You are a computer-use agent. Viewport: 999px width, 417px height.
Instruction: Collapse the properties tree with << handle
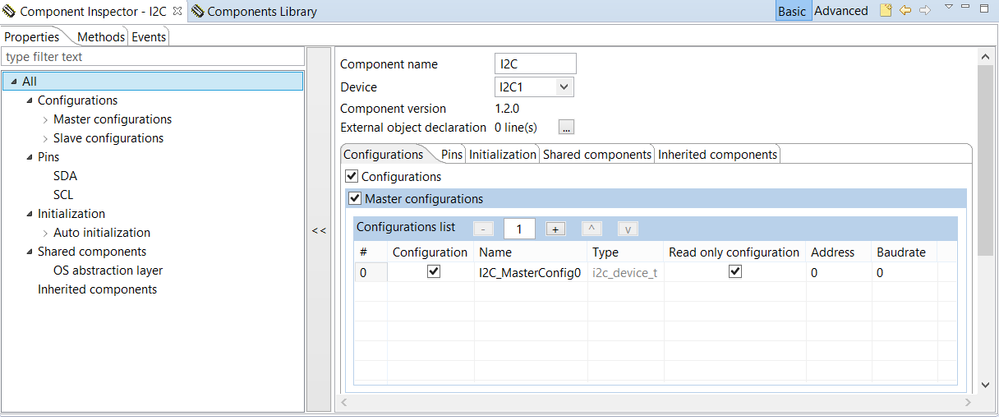tap(318, 230)
